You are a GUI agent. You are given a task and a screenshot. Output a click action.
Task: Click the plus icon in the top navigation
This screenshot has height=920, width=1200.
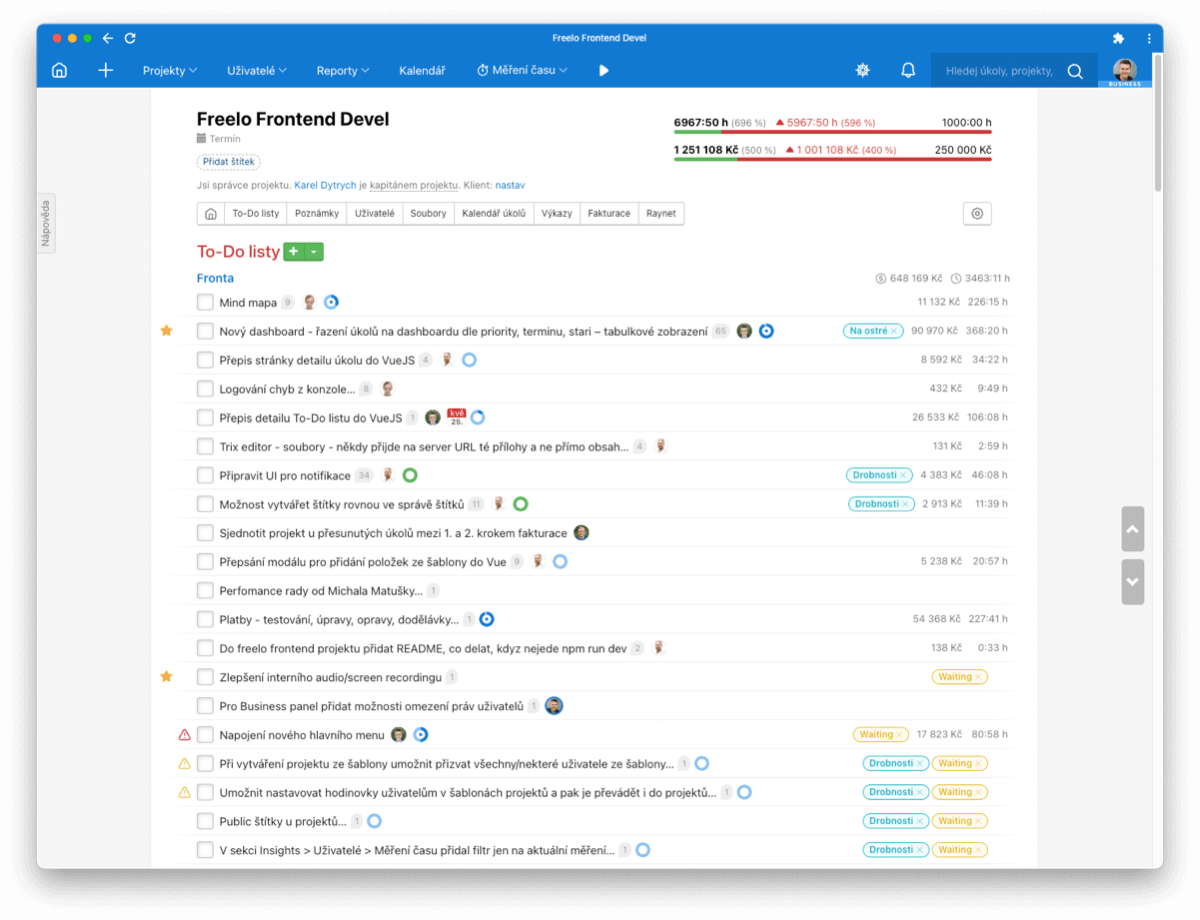106,70
